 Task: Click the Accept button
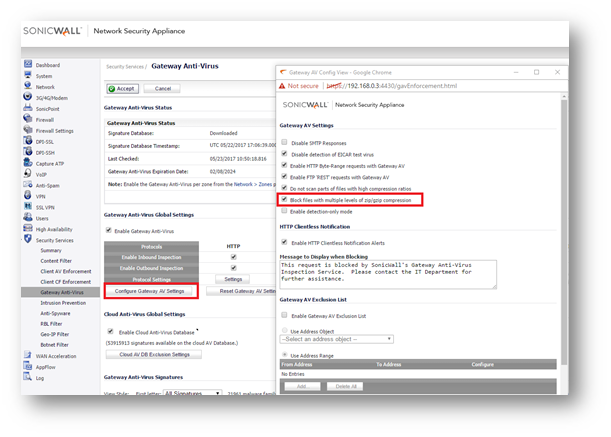pyautogui.click(x=123, y=89)
